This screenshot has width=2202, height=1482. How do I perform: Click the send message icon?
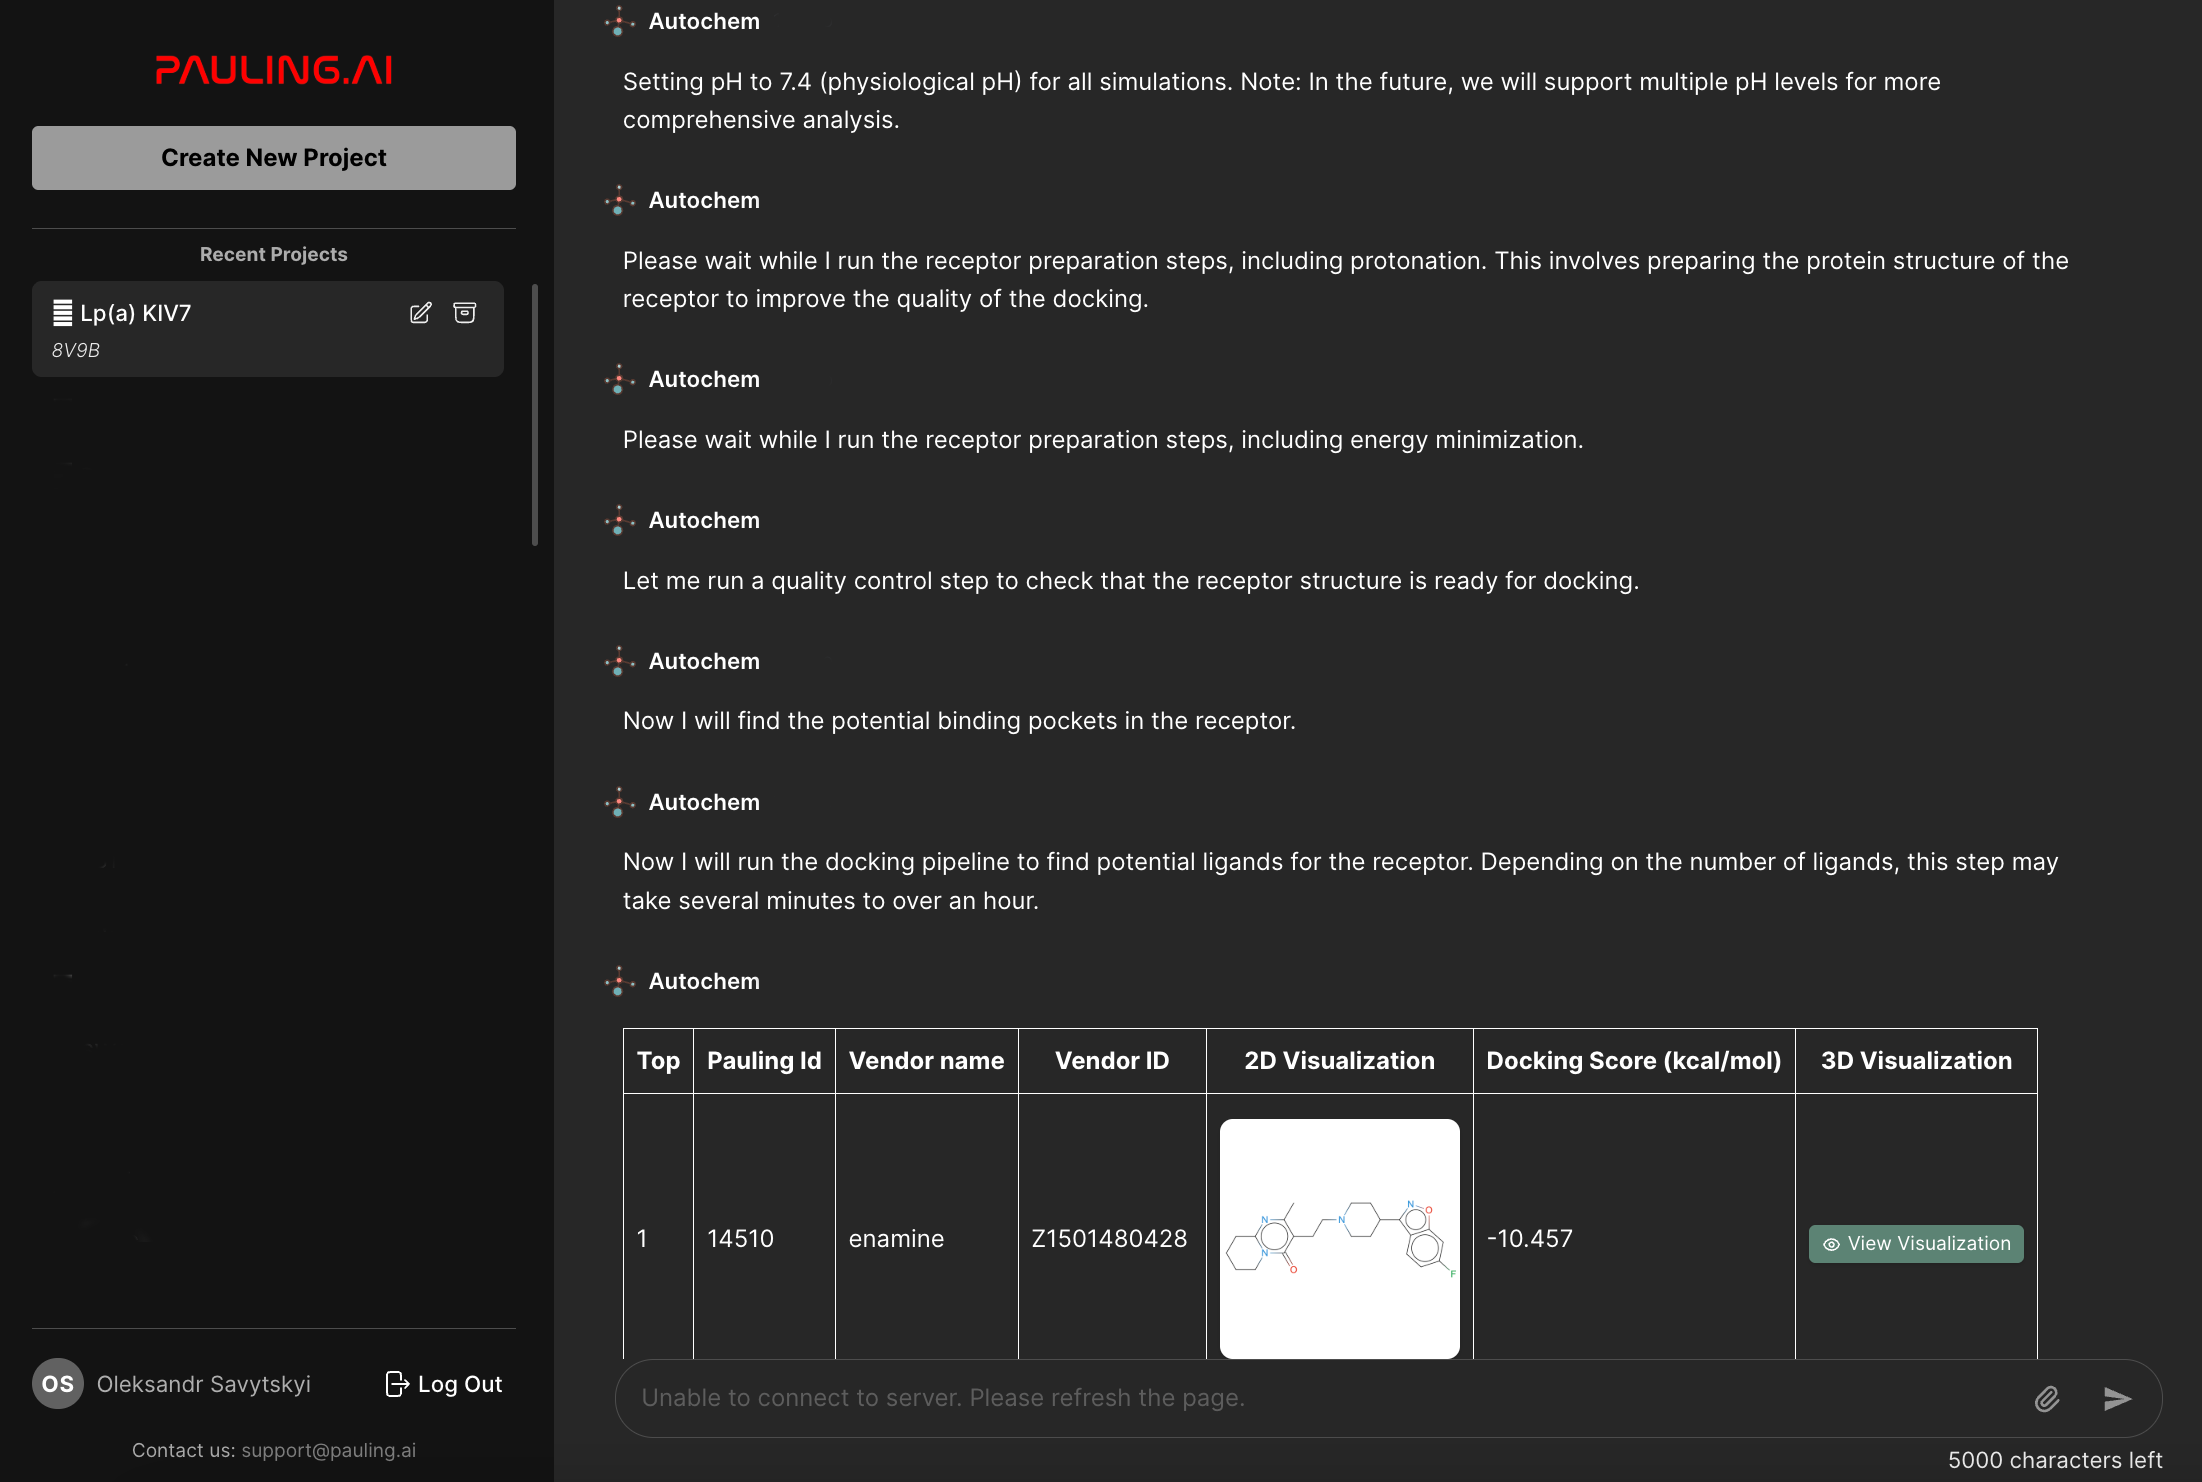pyautogui.click(x=2117, y=1398)
